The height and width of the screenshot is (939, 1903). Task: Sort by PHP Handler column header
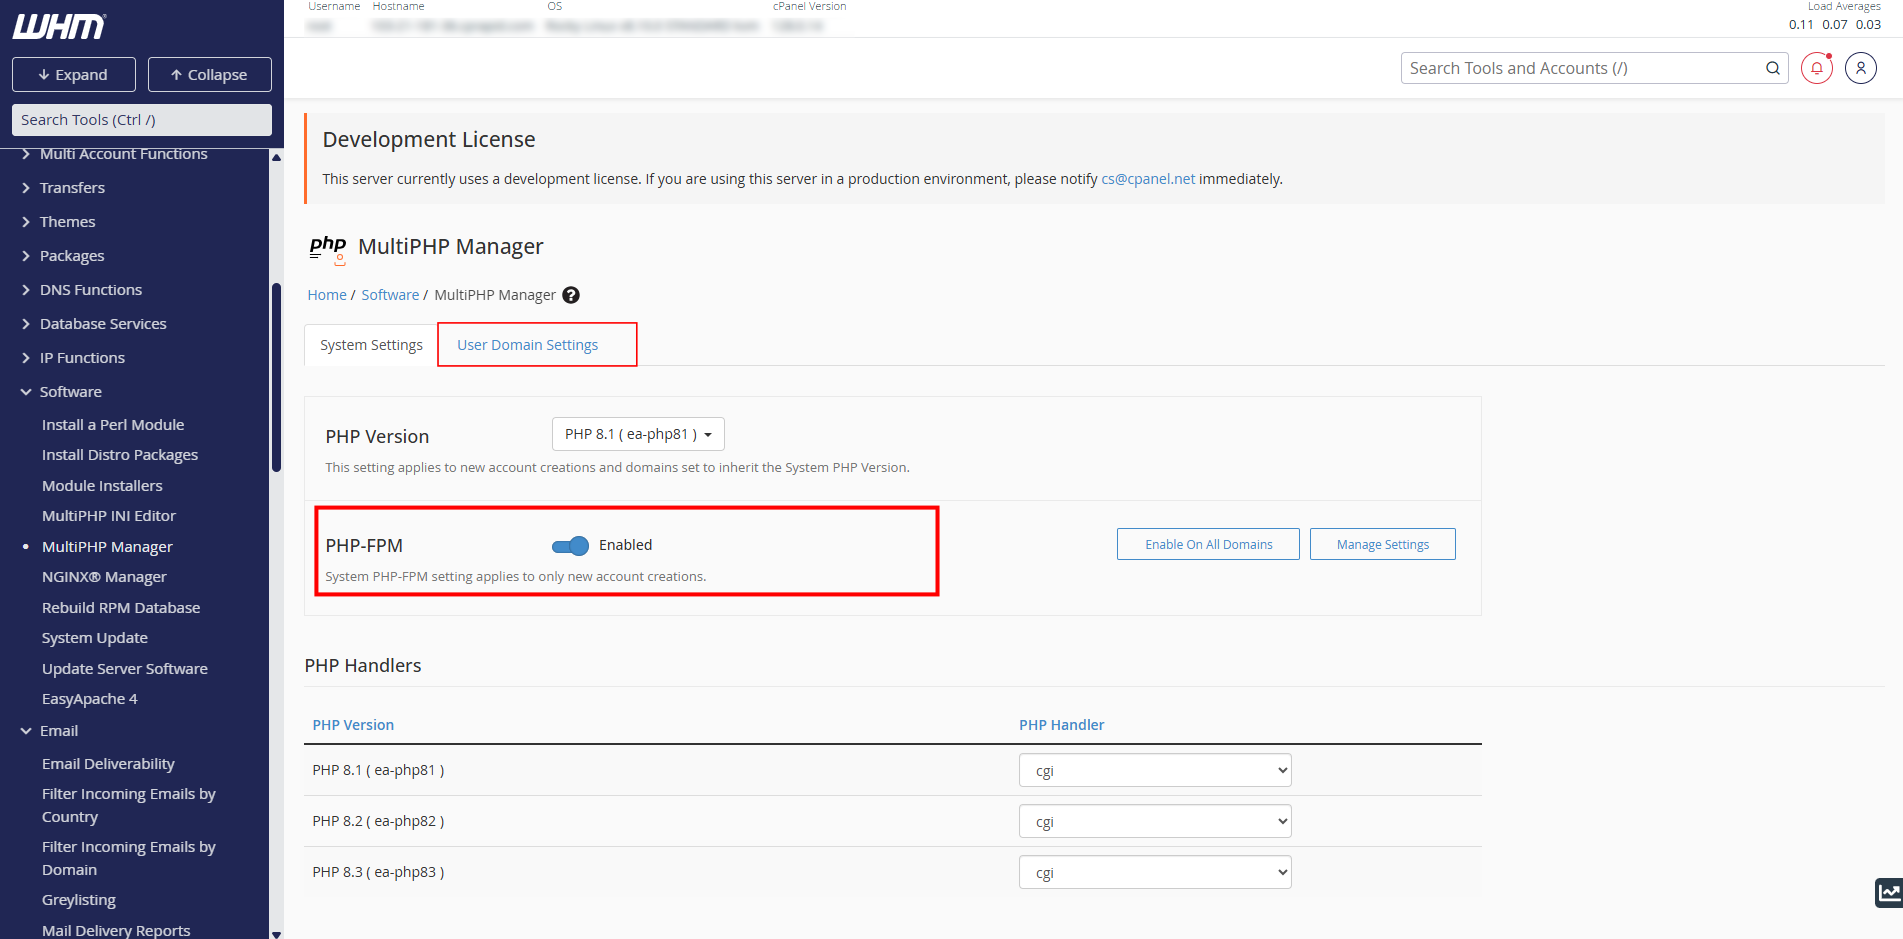point(1061,725)
